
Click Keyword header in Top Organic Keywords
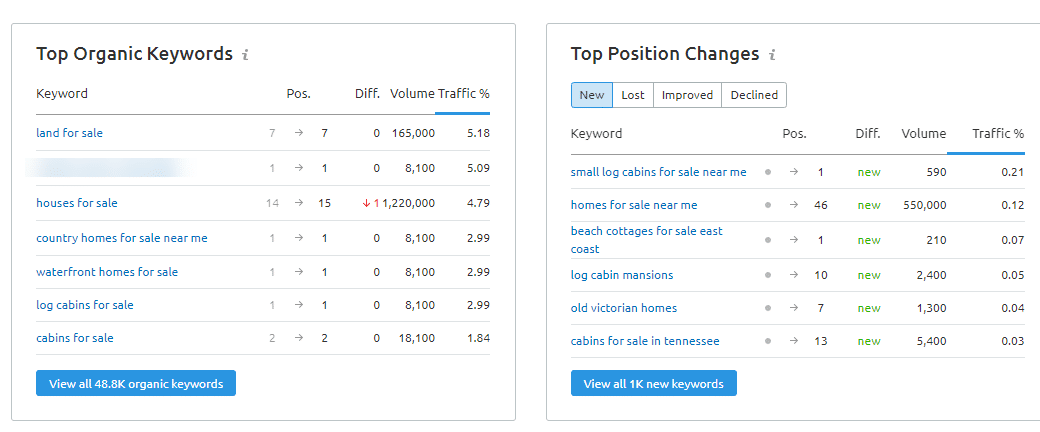(x=62, y=94)
